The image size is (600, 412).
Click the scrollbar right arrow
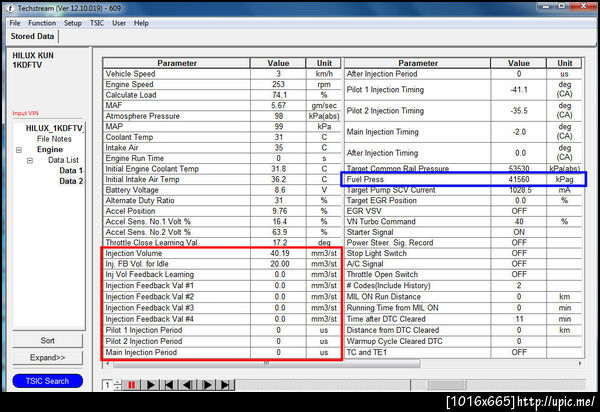pos(580,363)
